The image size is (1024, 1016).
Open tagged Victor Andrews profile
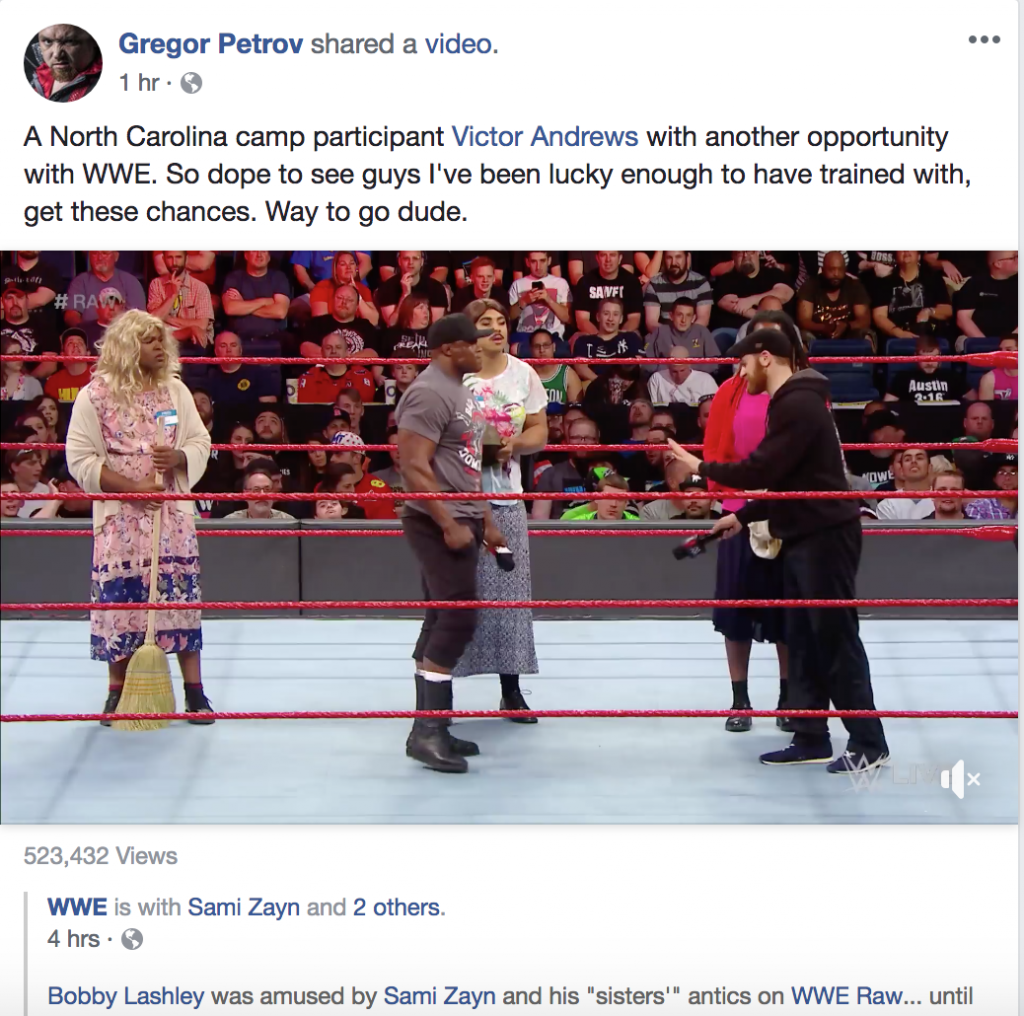(x=545, y=136)
